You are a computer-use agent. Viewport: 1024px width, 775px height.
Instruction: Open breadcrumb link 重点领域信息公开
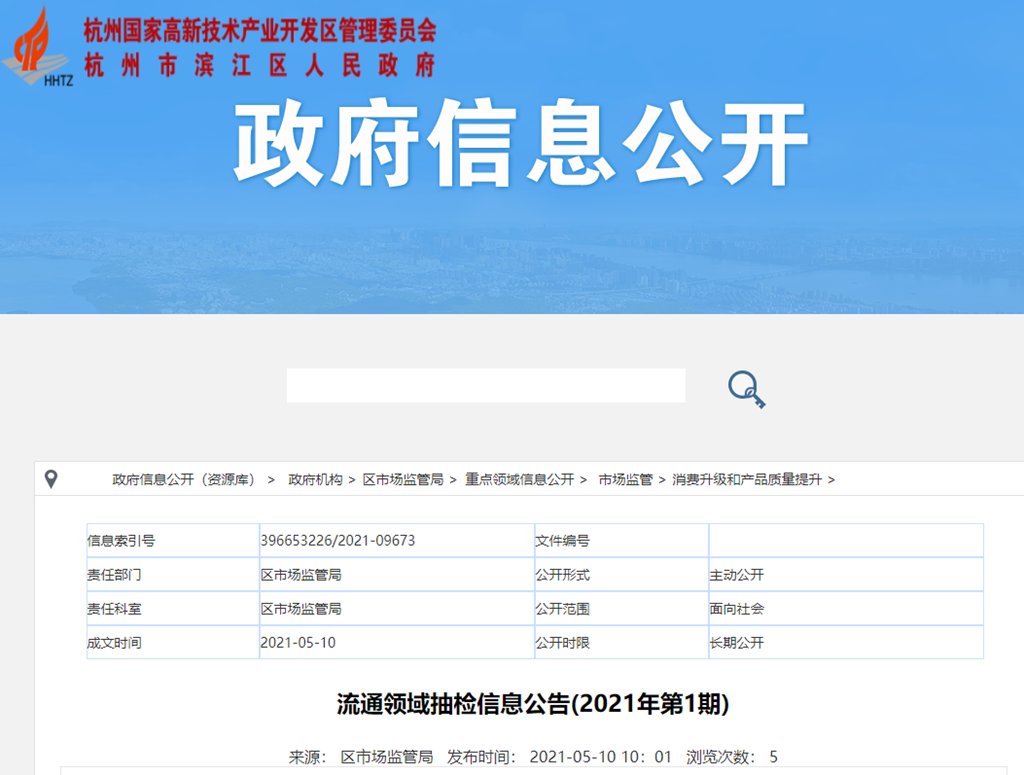click(519, 480)
